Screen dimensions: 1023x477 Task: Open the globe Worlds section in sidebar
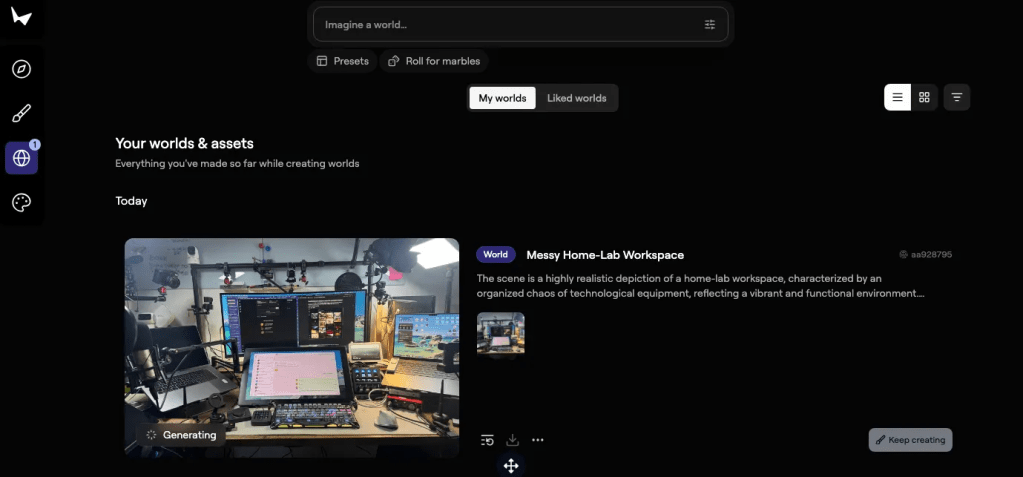21,158
